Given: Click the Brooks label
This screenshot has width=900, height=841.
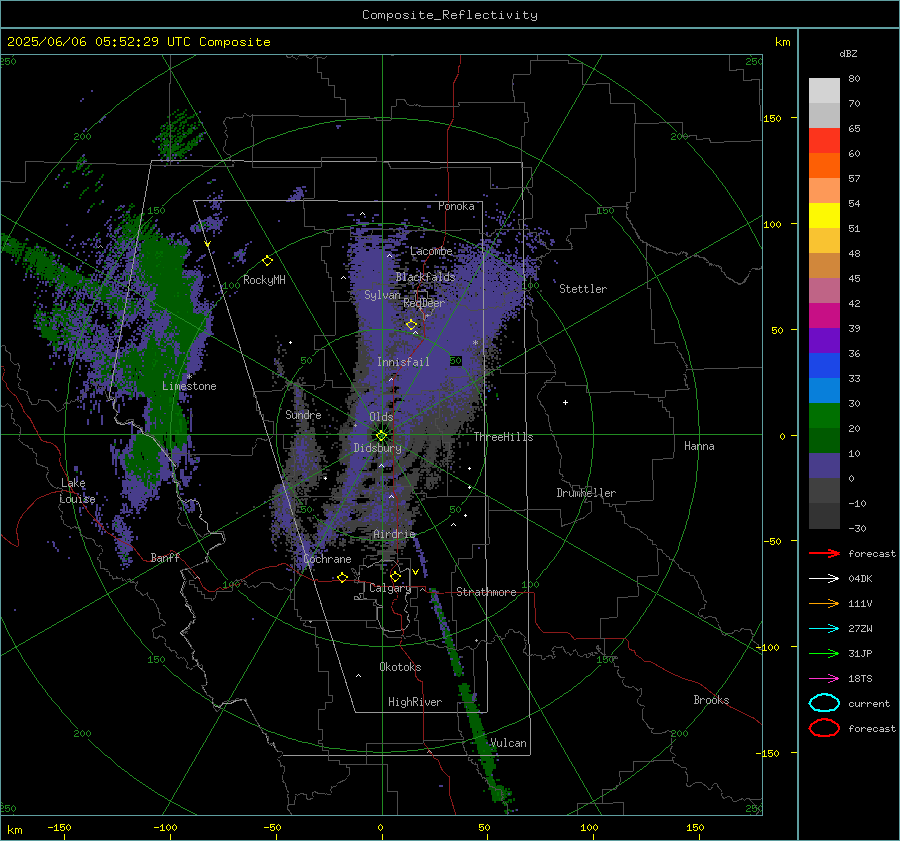Looking at the screenshot, I should pos(711,700).
